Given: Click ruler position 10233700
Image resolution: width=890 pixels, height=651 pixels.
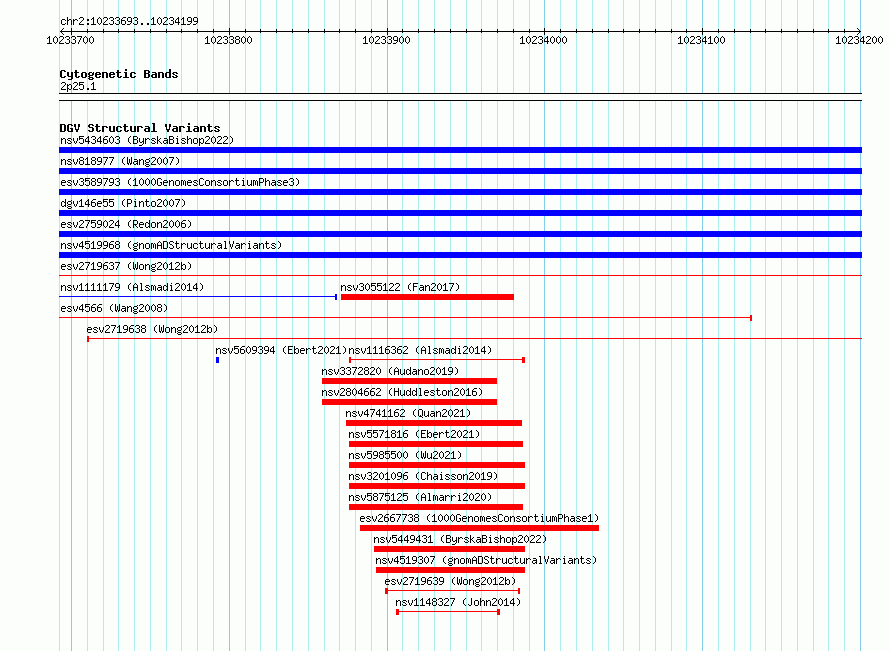Looking at the screenshot, I should [70, 40].
